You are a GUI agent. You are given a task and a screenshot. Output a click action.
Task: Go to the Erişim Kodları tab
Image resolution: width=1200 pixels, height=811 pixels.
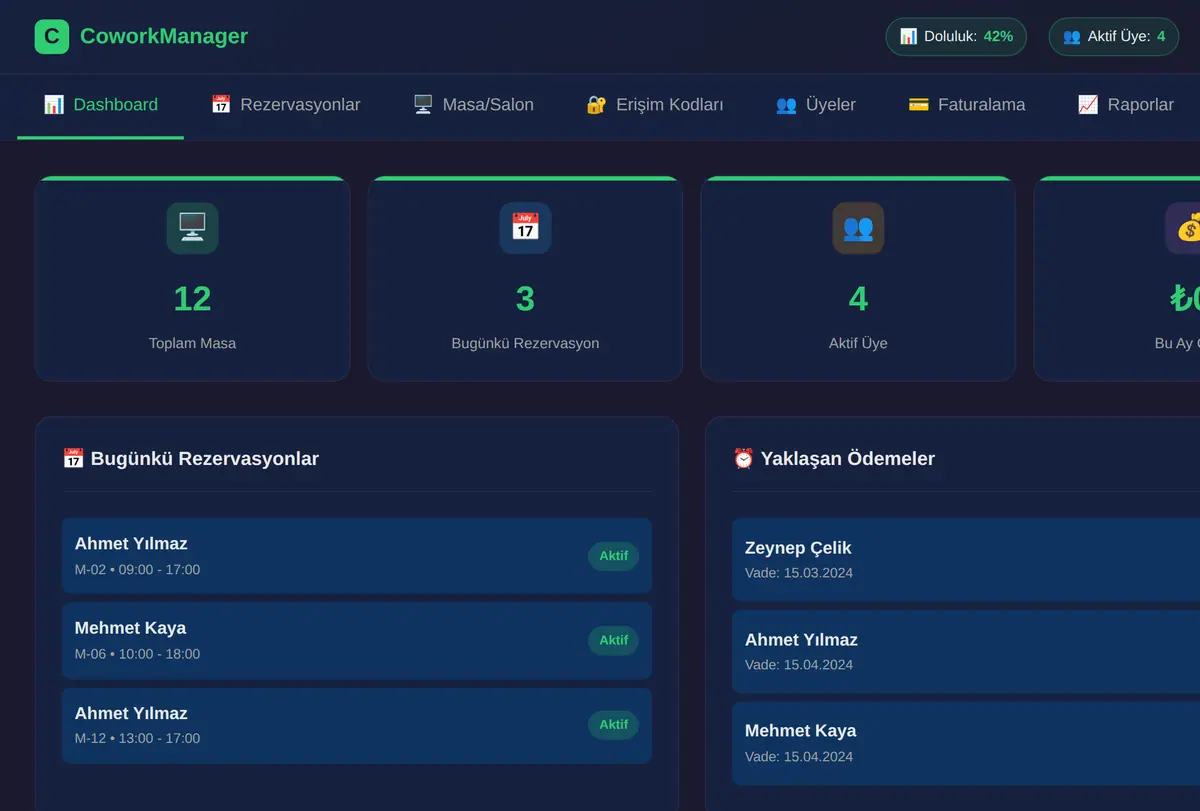[x=654, y=105]
